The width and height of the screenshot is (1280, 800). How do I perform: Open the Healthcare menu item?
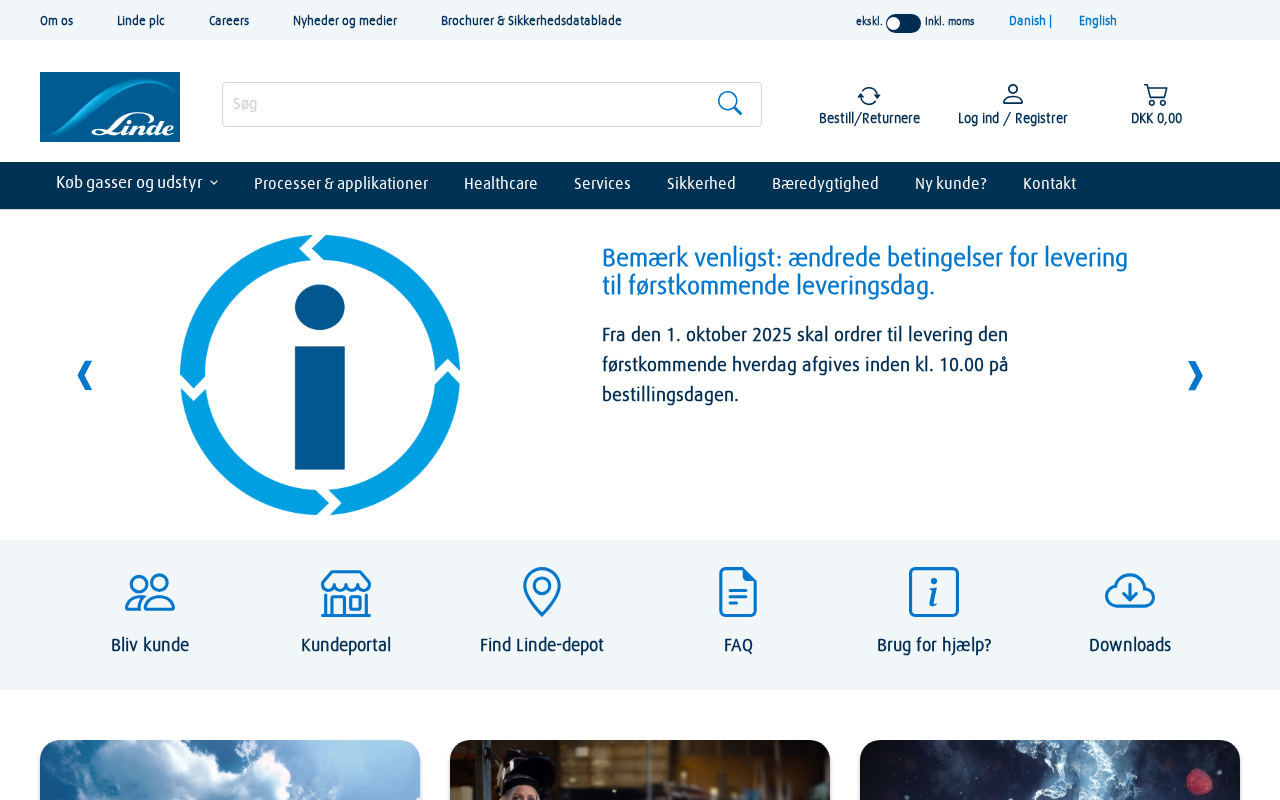pyautogui.click(x=501, y=184)
